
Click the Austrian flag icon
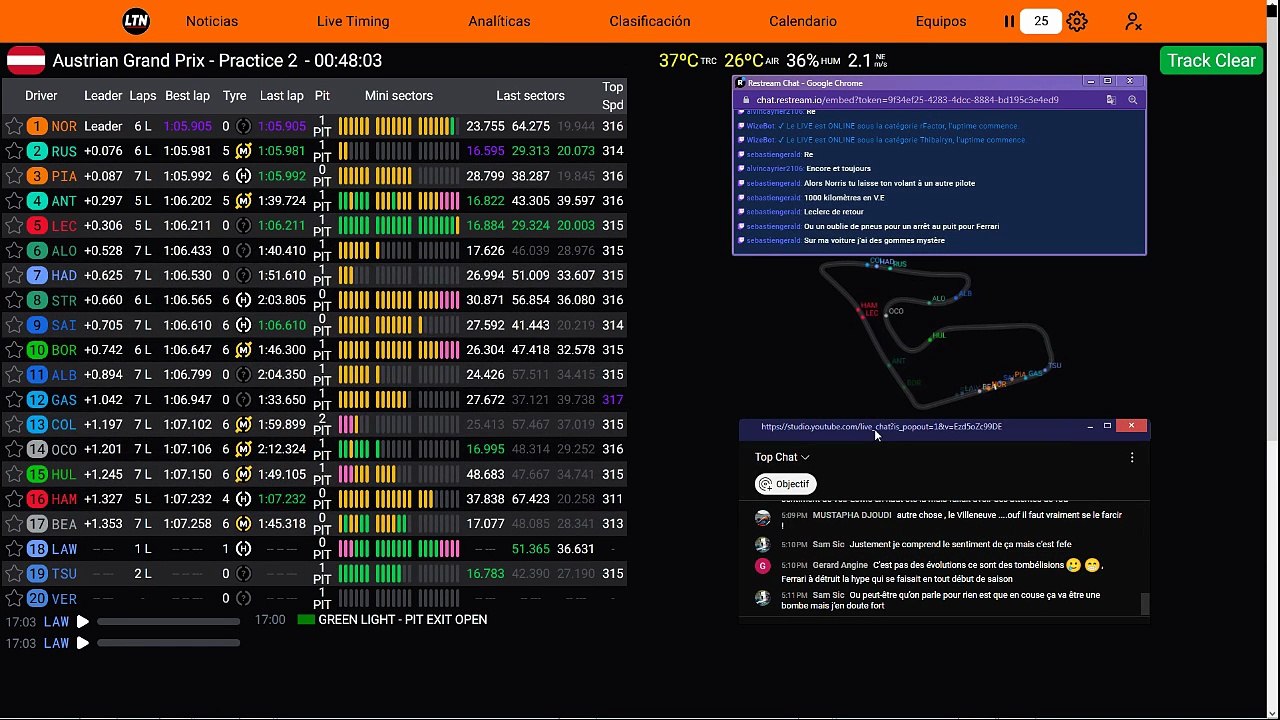[x=27, y=60]
